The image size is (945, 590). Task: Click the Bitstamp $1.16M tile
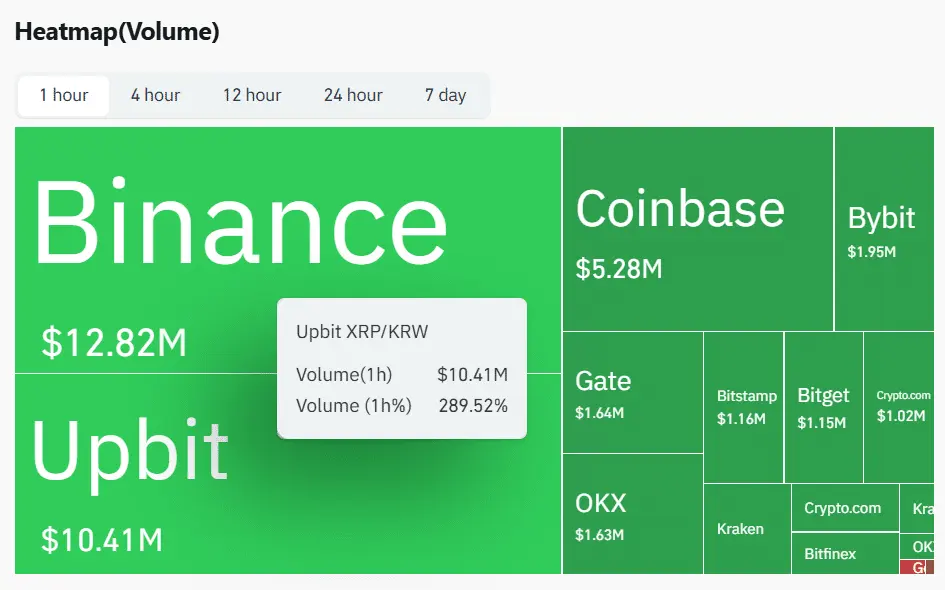tap(746, 405)
